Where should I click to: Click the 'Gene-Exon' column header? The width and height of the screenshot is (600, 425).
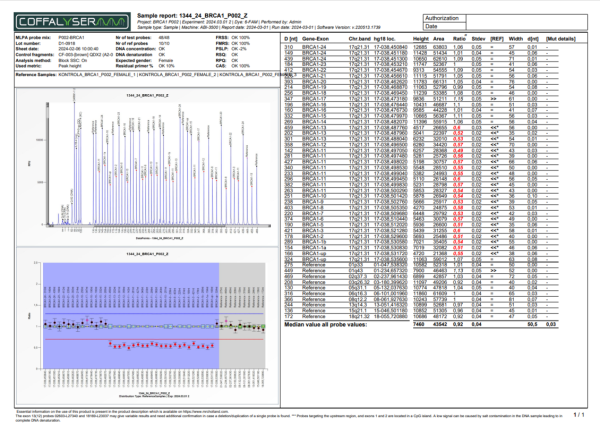pos(315,39)
